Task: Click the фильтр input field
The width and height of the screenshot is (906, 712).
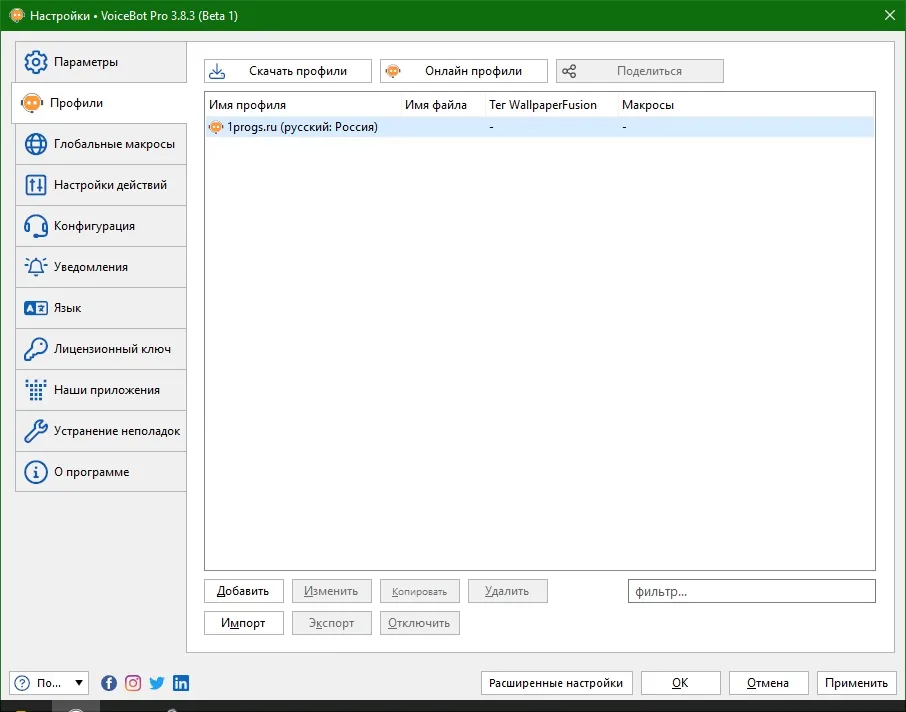Action: (752, 591)
